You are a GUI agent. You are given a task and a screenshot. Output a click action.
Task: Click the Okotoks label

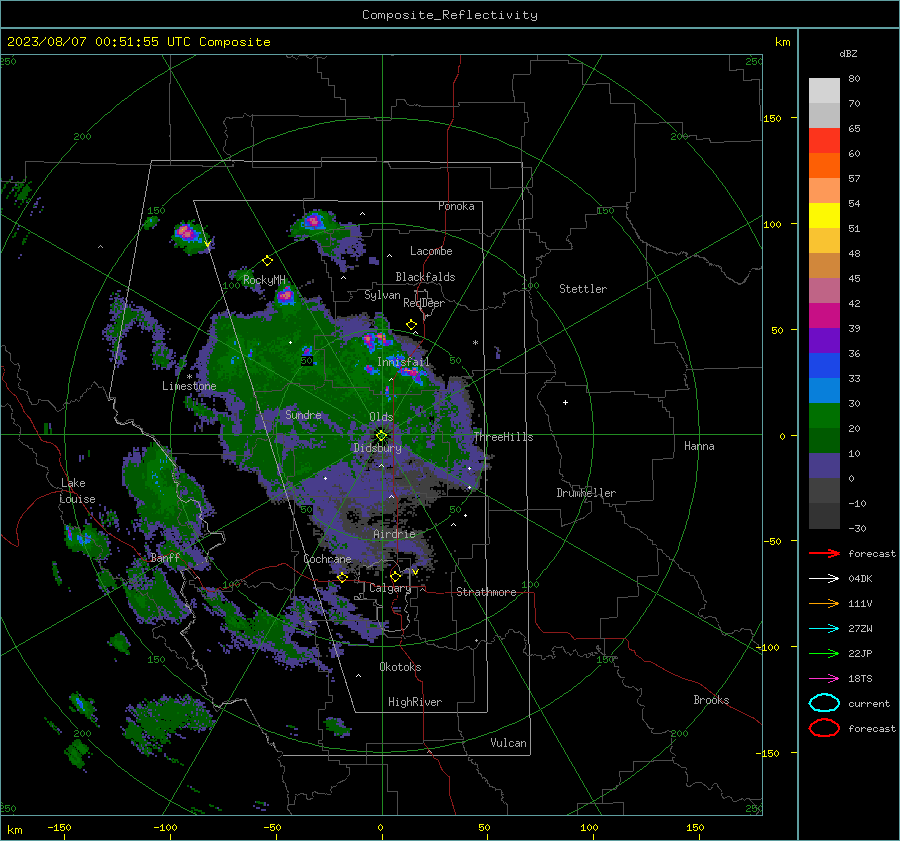pos(400,666)
